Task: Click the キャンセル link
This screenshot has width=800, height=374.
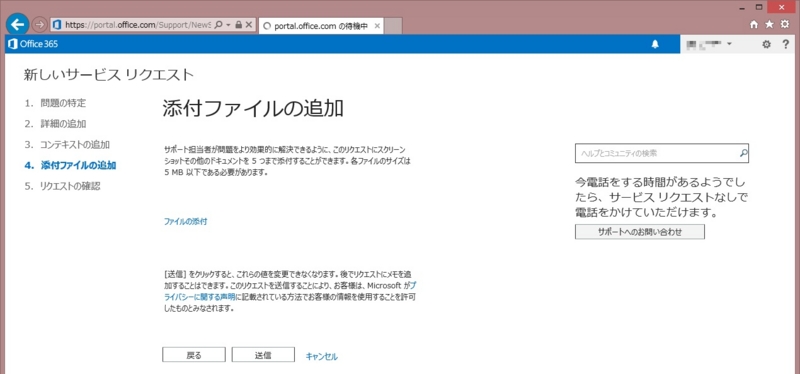Action: point(321,357)
